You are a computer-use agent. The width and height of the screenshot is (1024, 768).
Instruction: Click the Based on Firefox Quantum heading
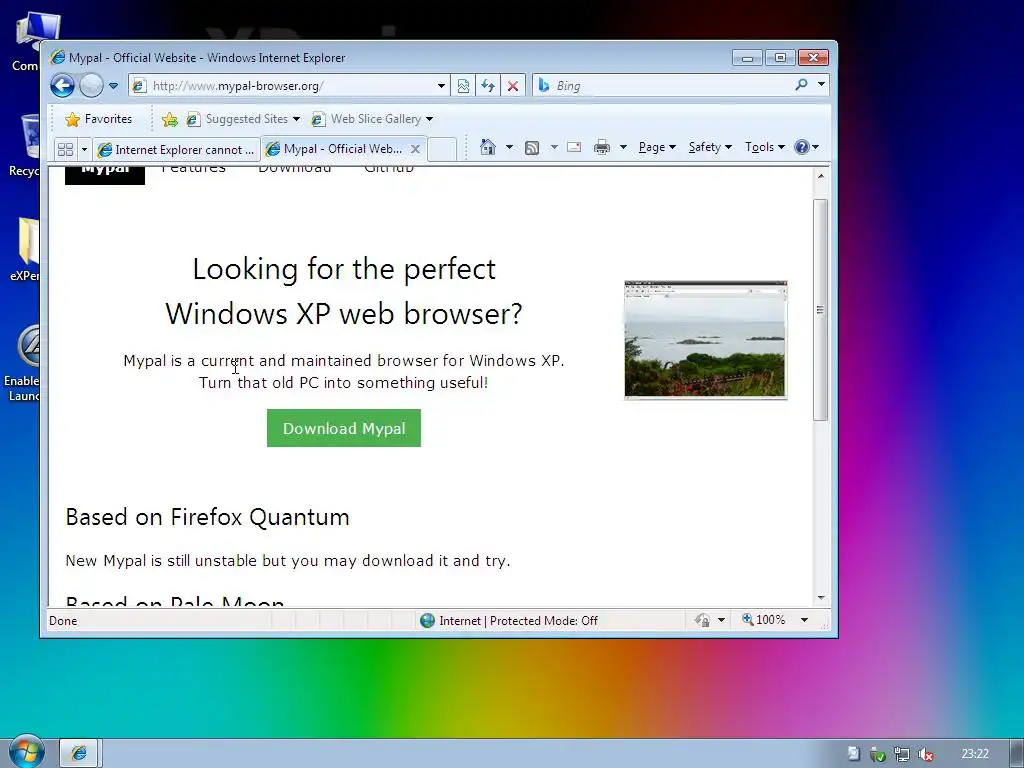coord(208,517)
